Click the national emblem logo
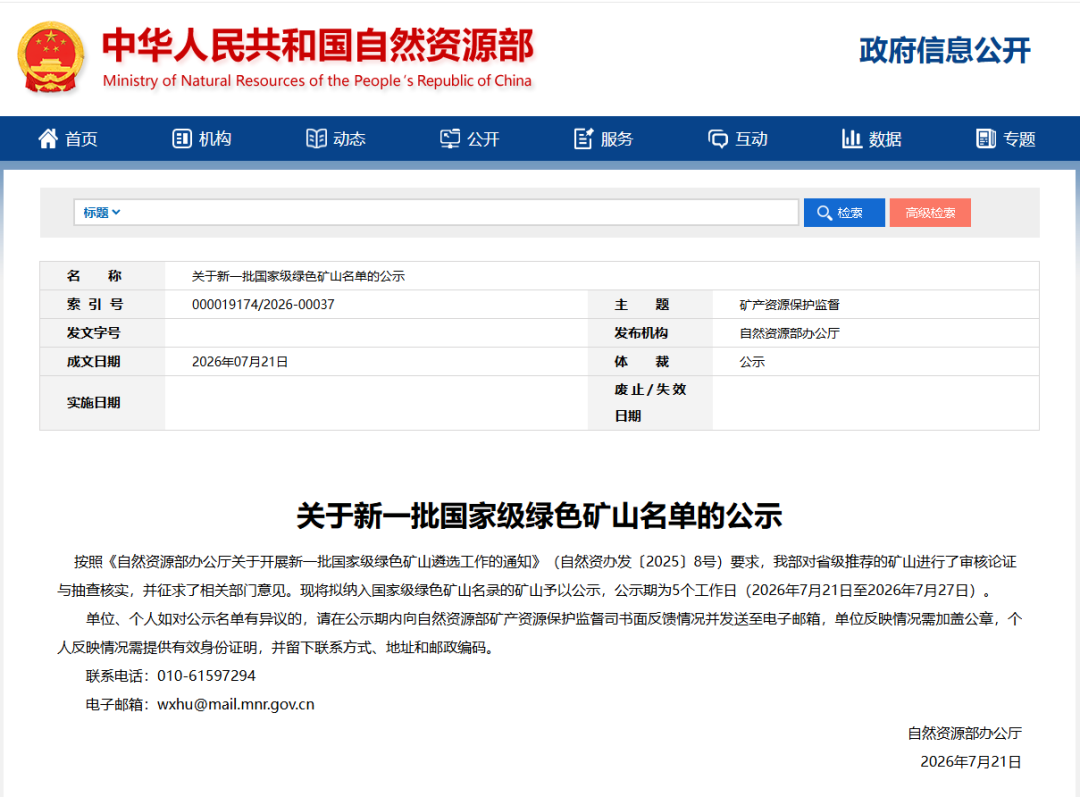The height and width of the screenshot is (797, 1080). click(x=51, y=57)
